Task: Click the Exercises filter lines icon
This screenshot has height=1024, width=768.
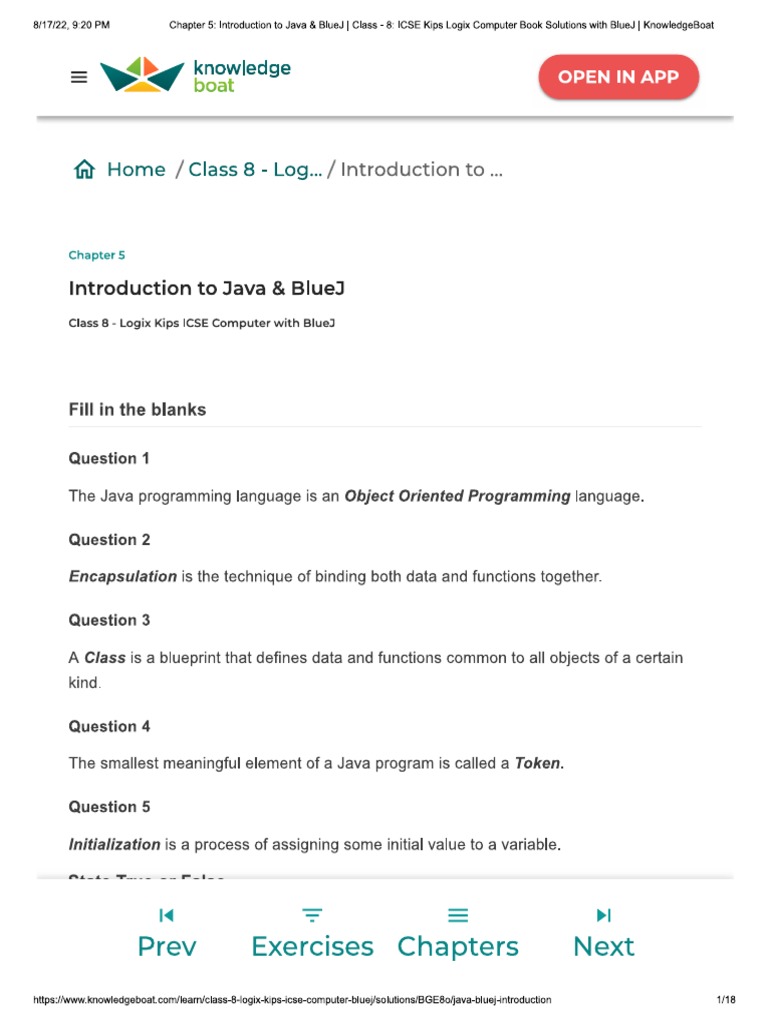Action: point(312,915)
